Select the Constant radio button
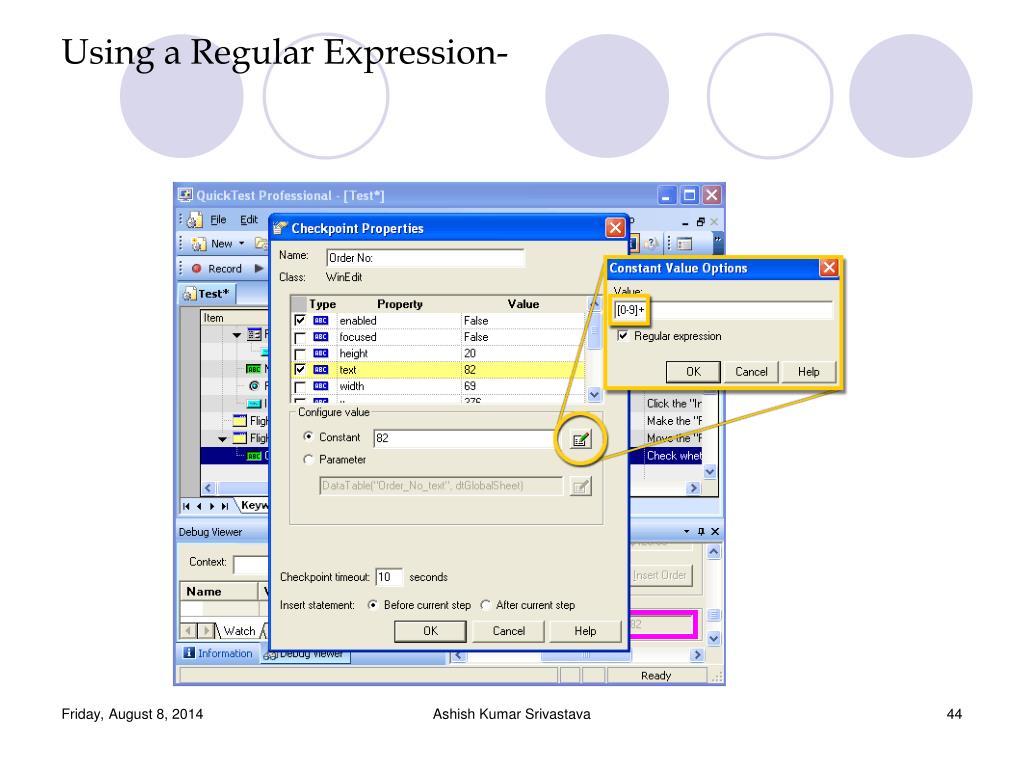 [x=308, y=436]
